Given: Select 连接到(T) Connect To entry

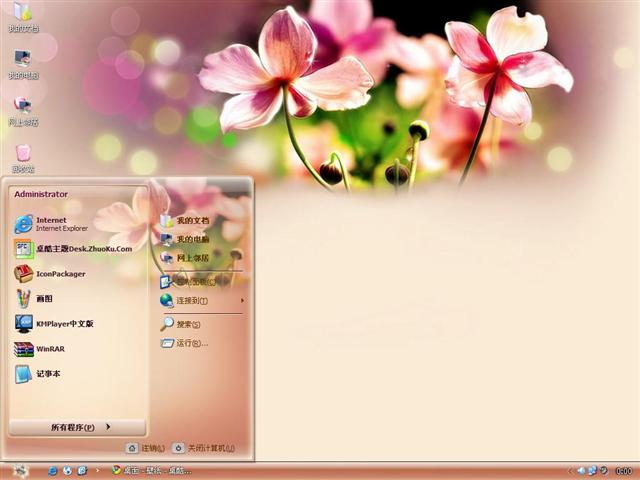Looking at the screenshot, I should tap(202, 301).
